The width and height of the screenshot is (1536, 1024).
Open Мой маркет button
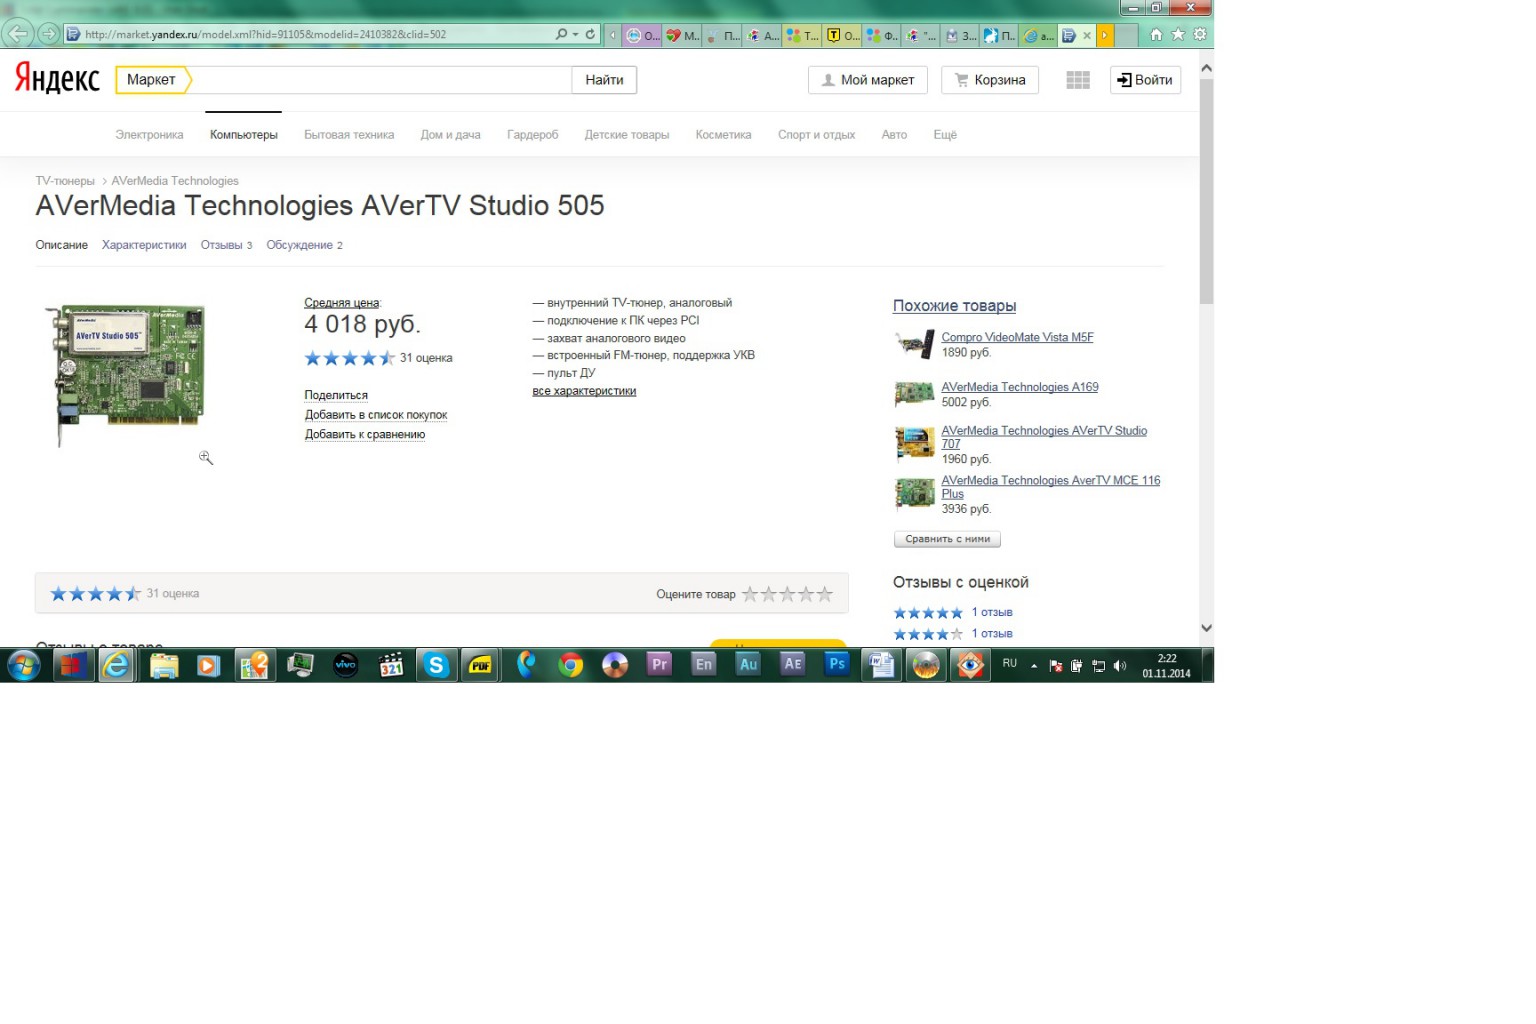(868, 80)
